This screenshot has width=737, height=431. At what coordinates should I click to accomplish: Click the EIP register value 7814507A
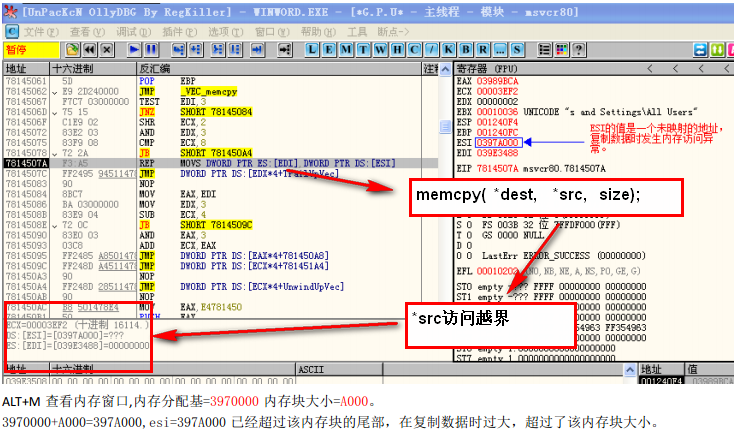click(498, 168)
